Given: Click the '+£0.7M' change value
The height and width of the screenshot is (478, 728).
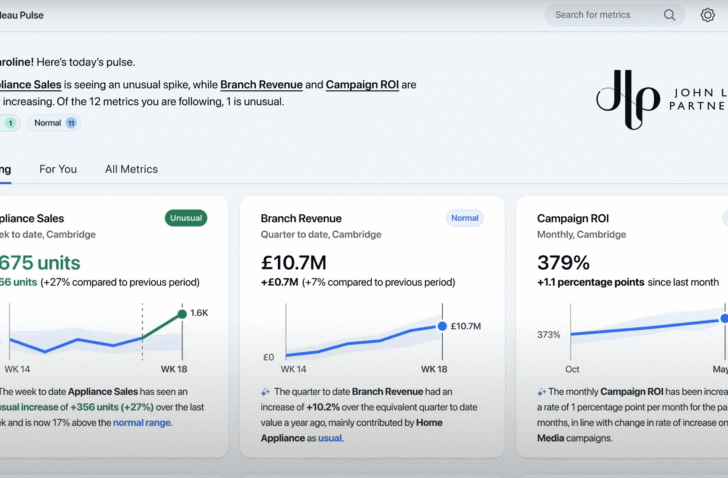Looking at the screenshot, I should click(280, 283).
